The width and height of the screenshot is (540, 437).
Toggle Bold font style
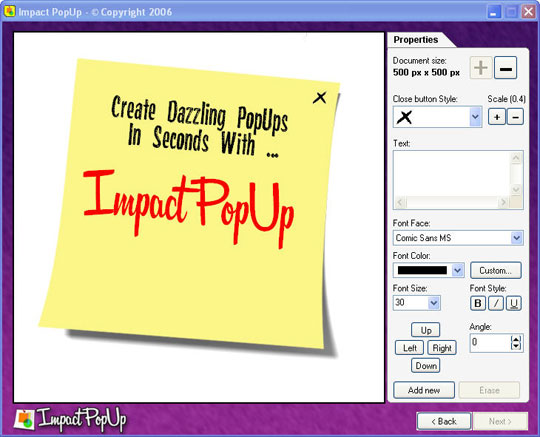tap(478, 303)
